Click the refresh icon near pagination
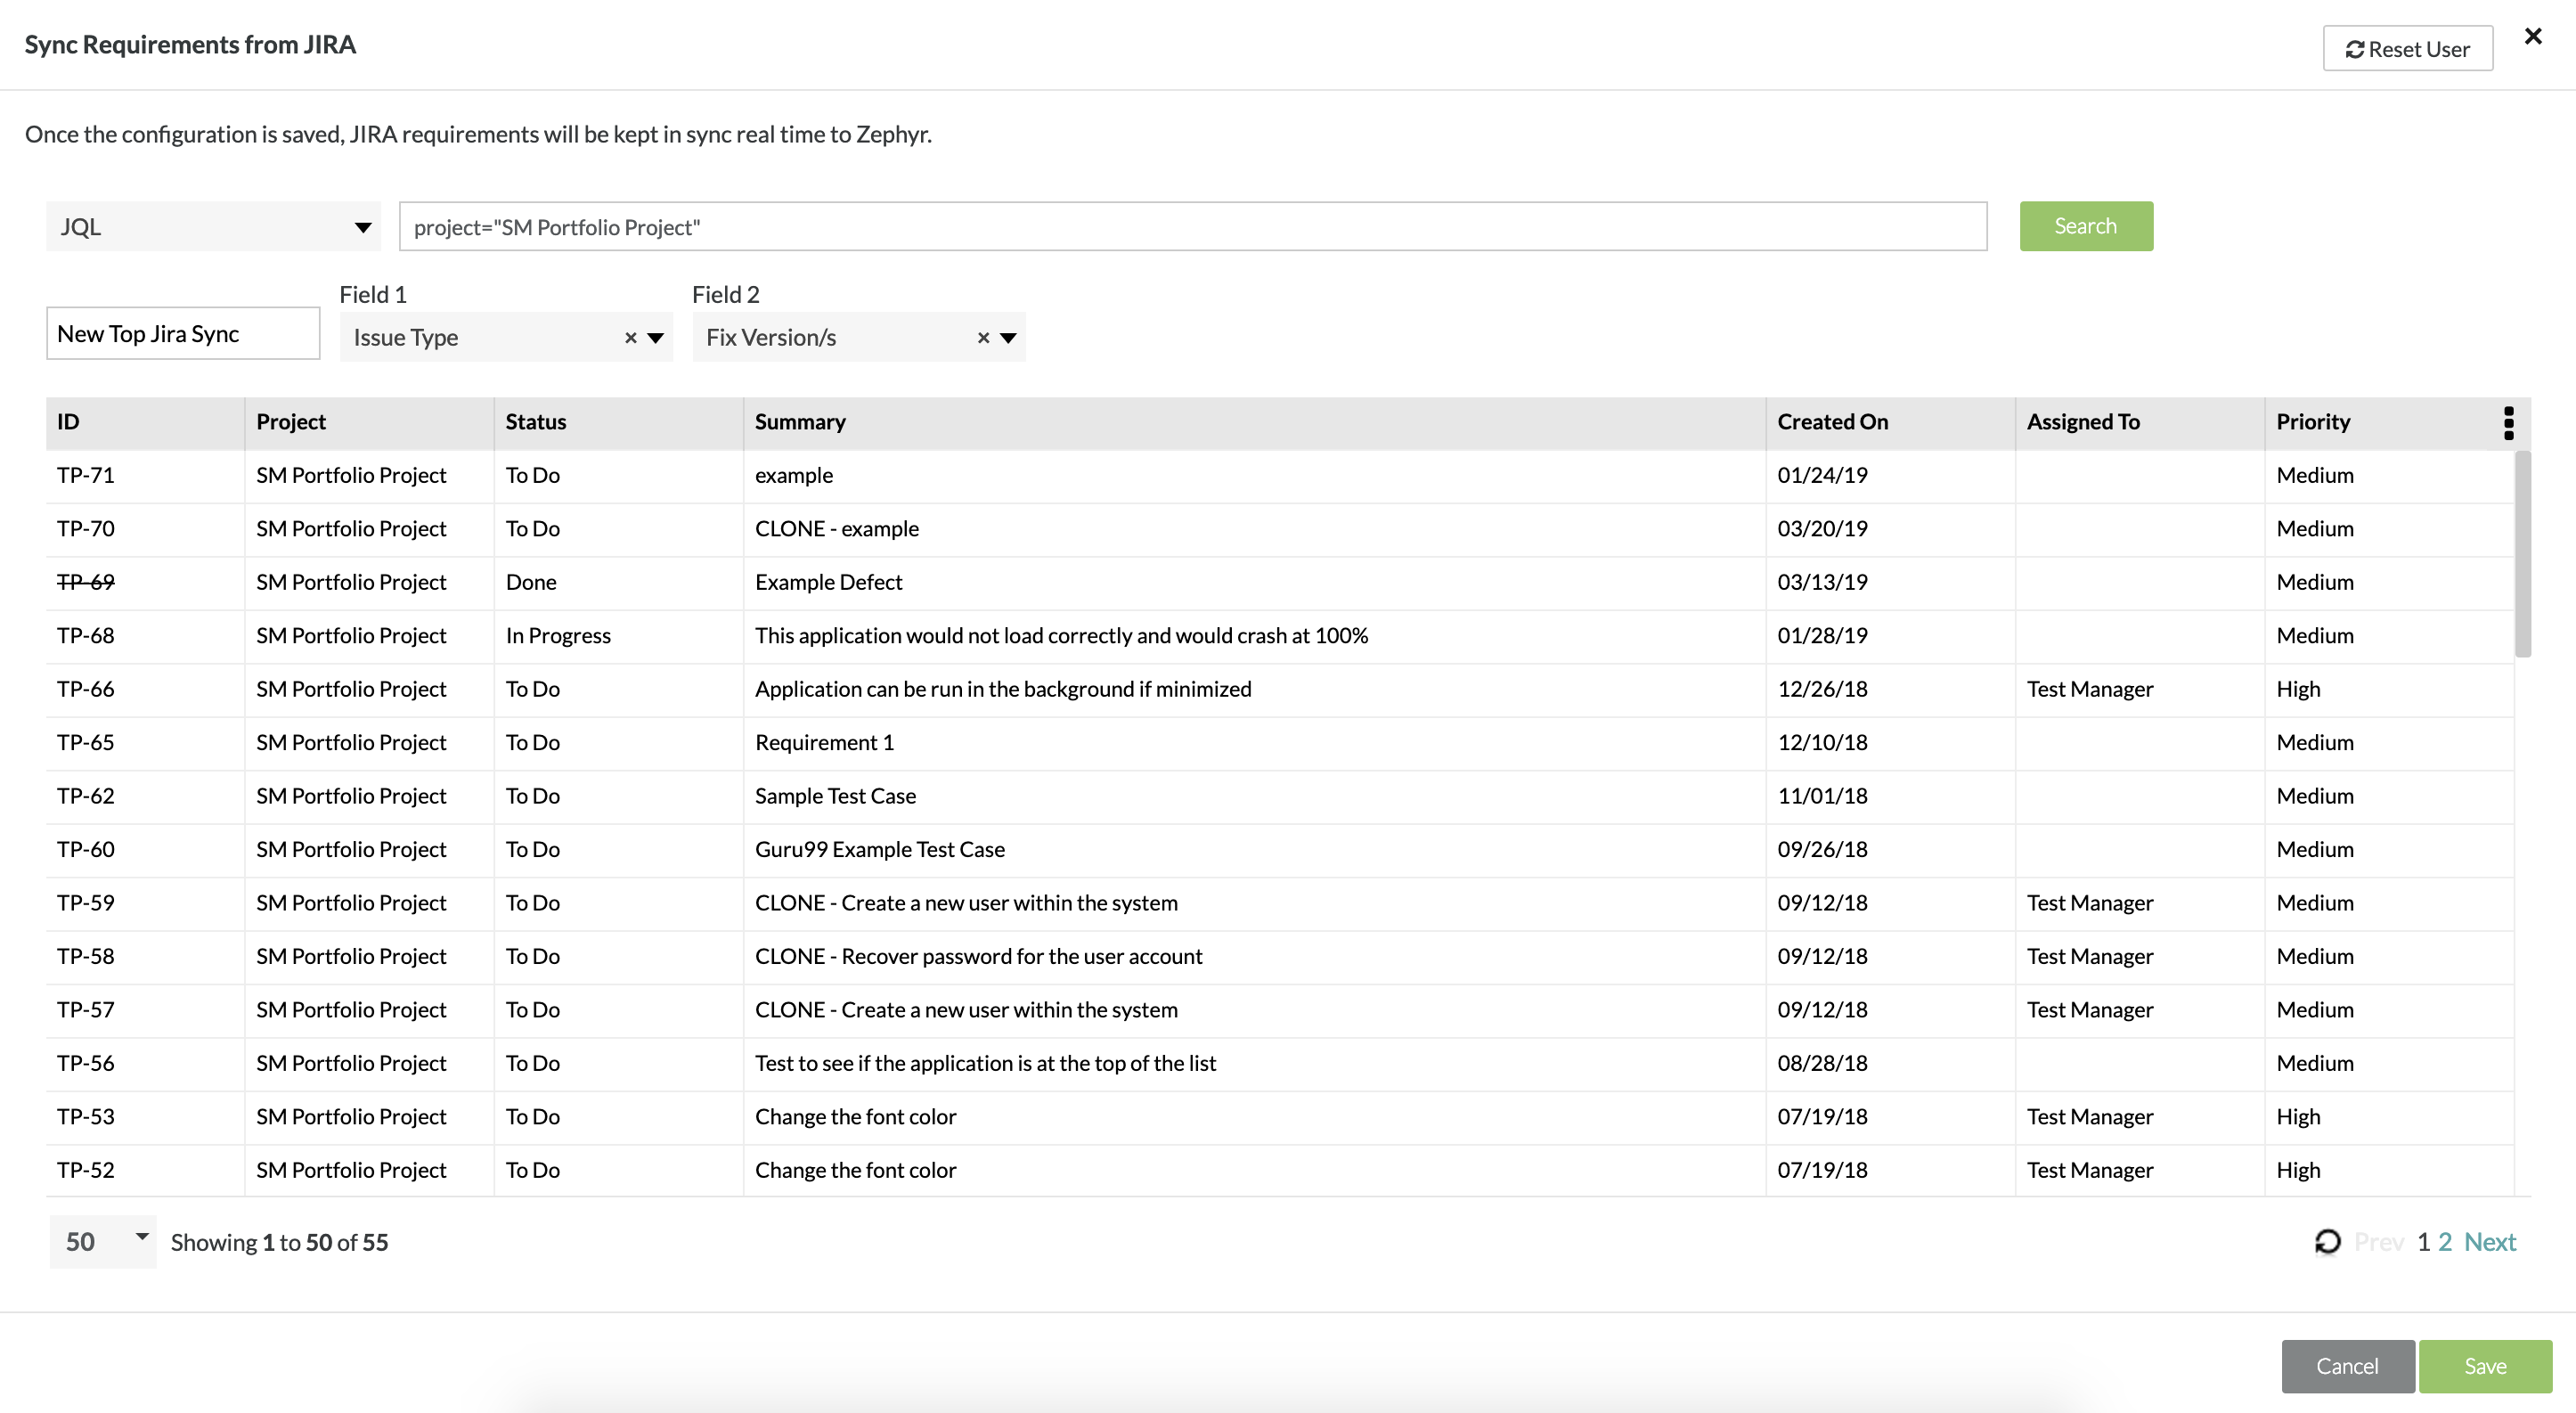Image resolution: width=2576 pixels, height=1413 pixels. pos(2328,1242)
